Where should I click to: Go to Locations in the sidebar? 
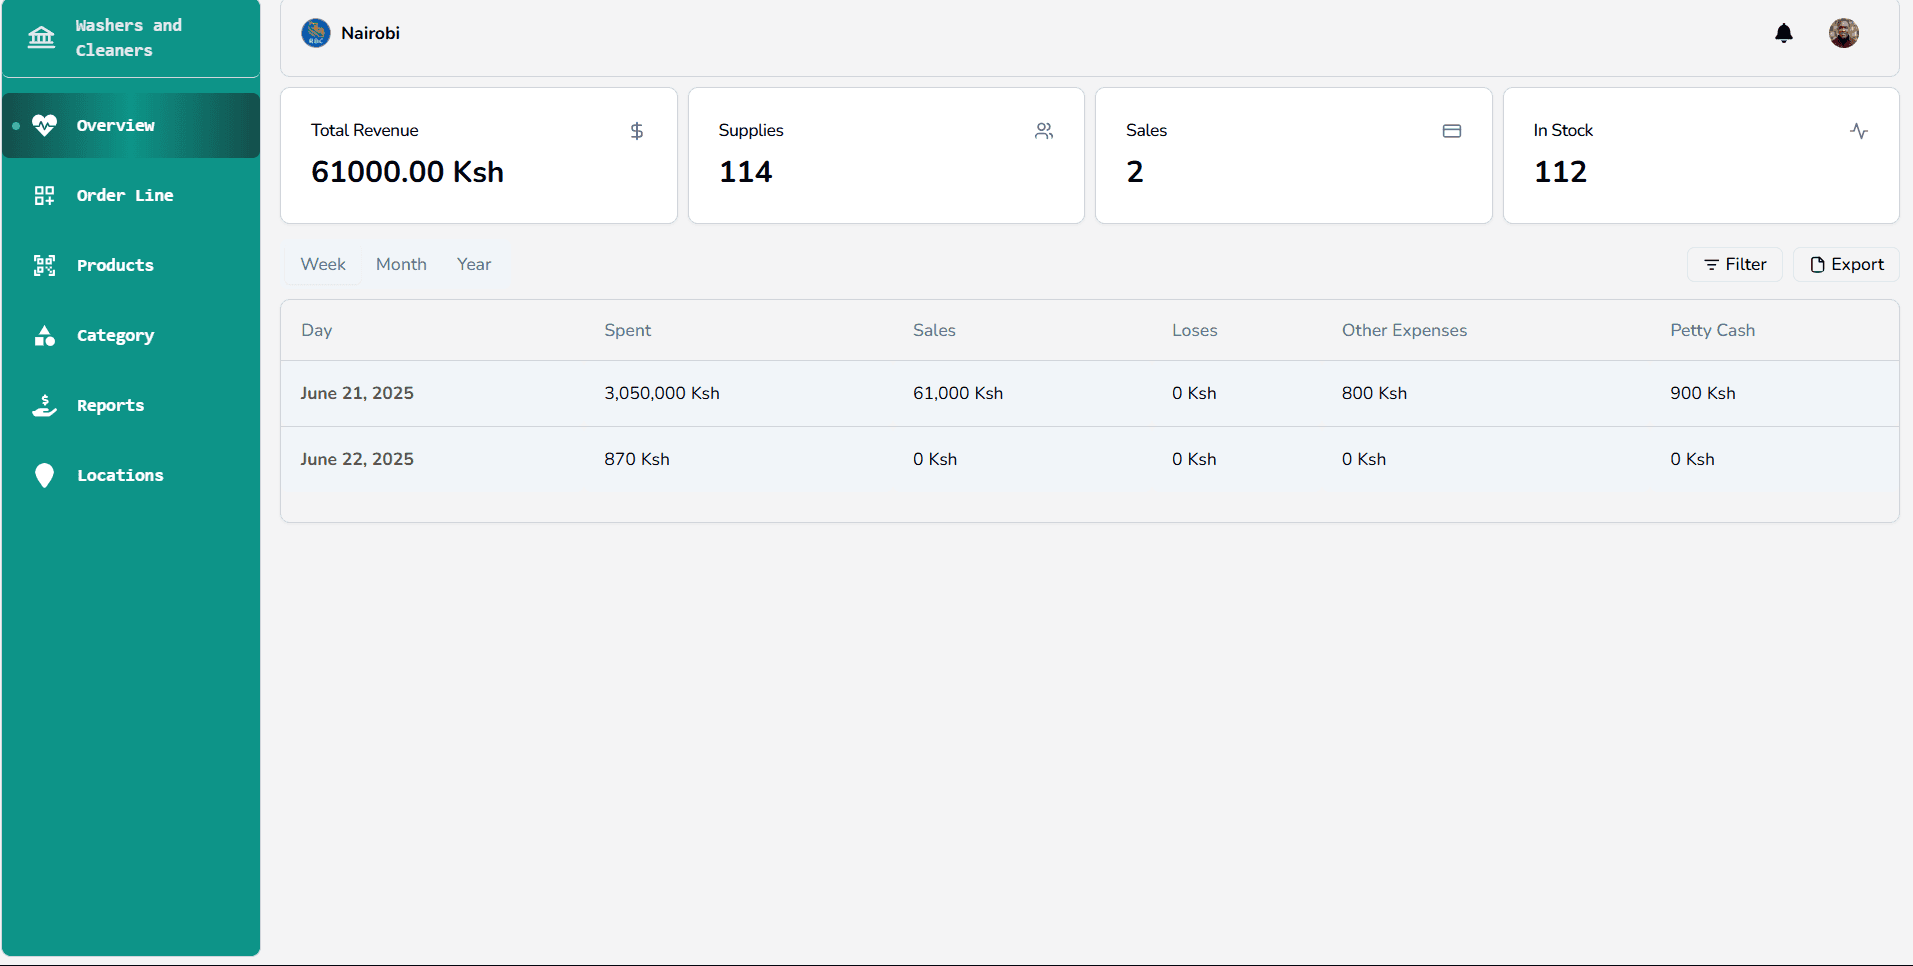tap(131, 475)
